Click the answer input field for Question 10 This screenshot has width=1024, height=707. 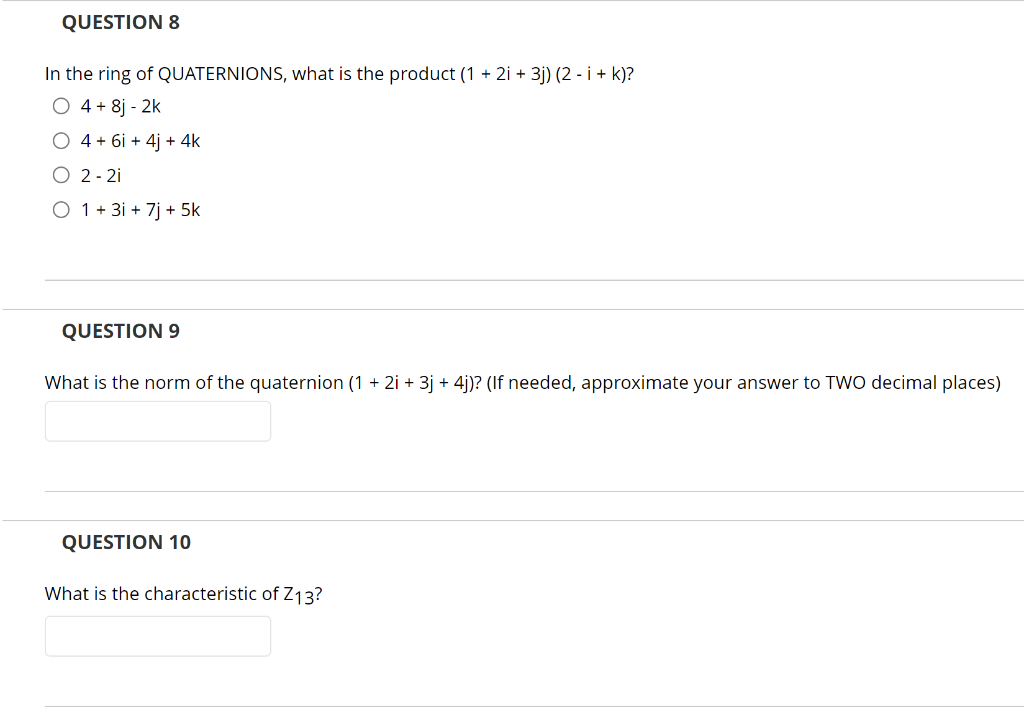(157, 636)
